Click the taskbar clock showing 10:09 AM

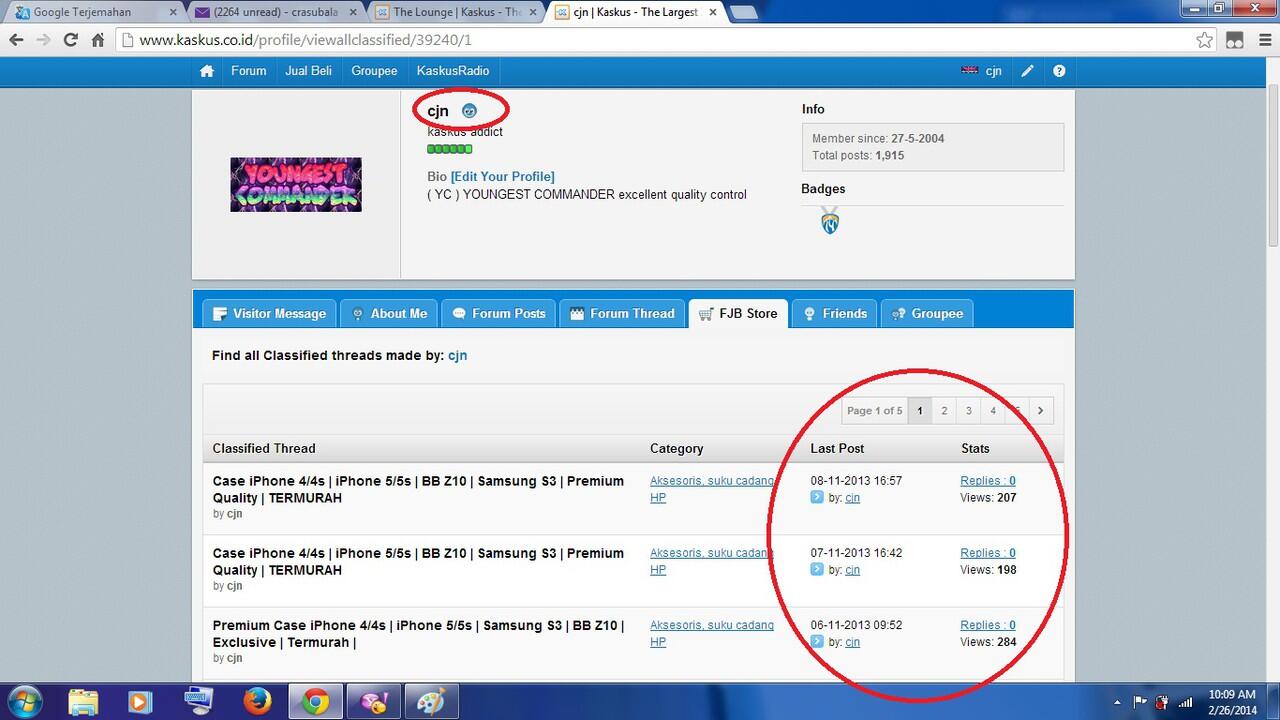[1231, 702]
